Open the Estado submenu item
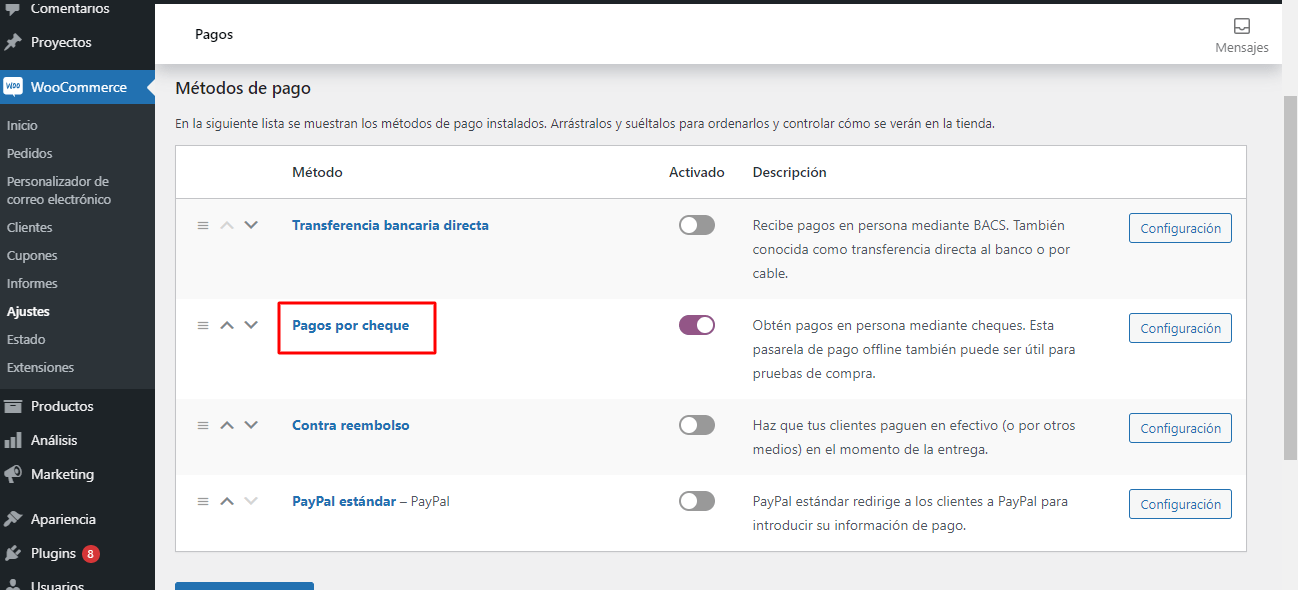This screenshot has width=1298, height=590. click(26, 339)
